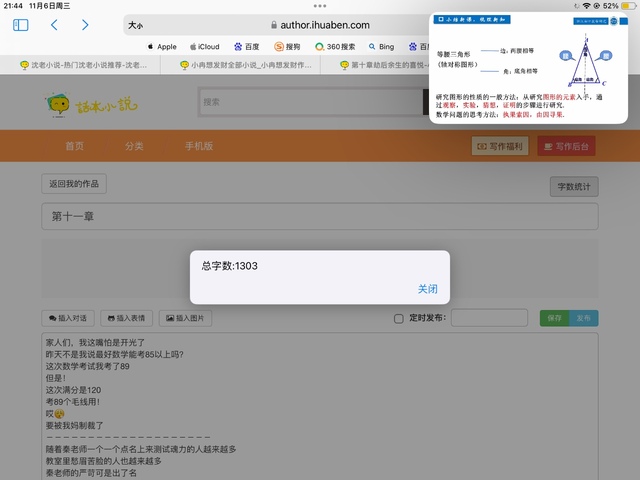
Task: Click the chapter title field 第十一章
Action: coord(319,216)
